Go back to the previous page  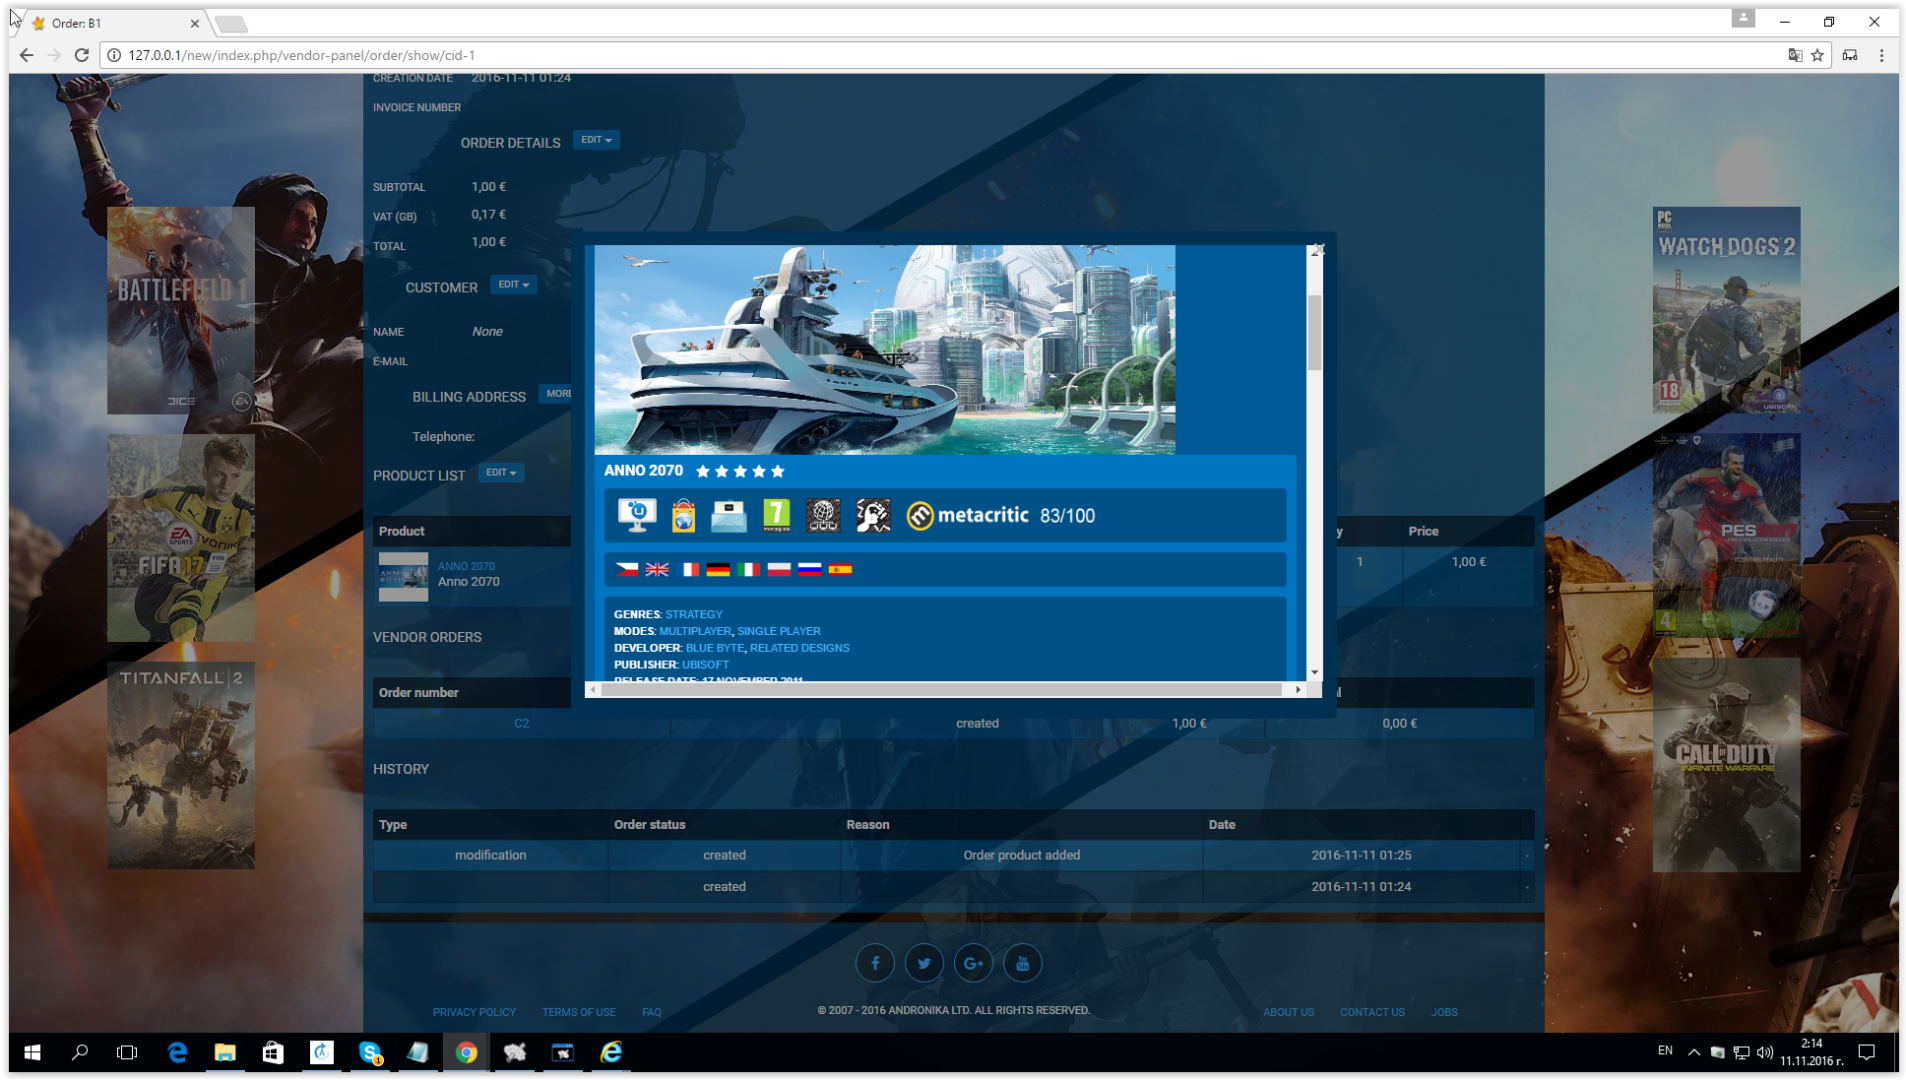(26, 55)
